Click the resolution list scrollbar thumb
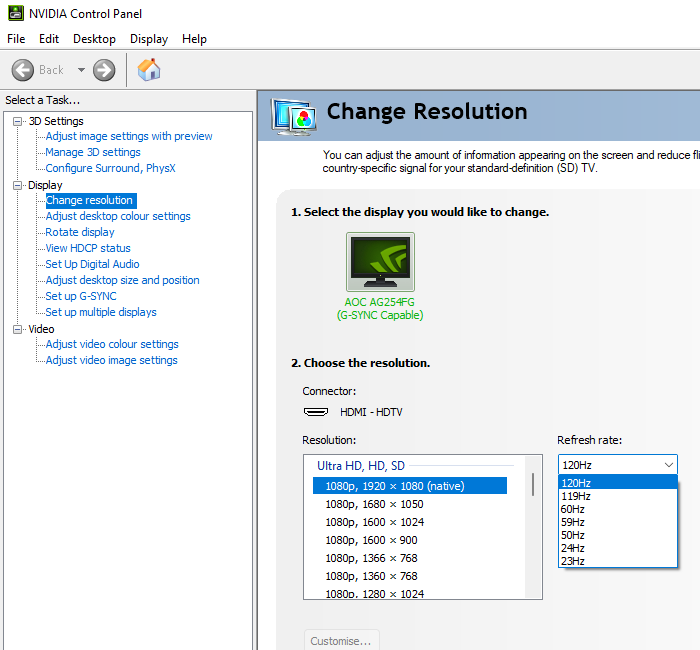The height and width of the screenshot is (650, 700). coord(533,484)
